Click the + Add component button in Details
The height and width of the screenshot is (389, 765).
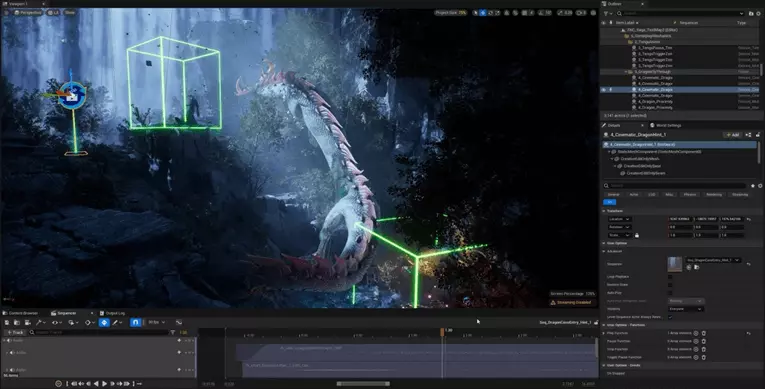point(732,135)
